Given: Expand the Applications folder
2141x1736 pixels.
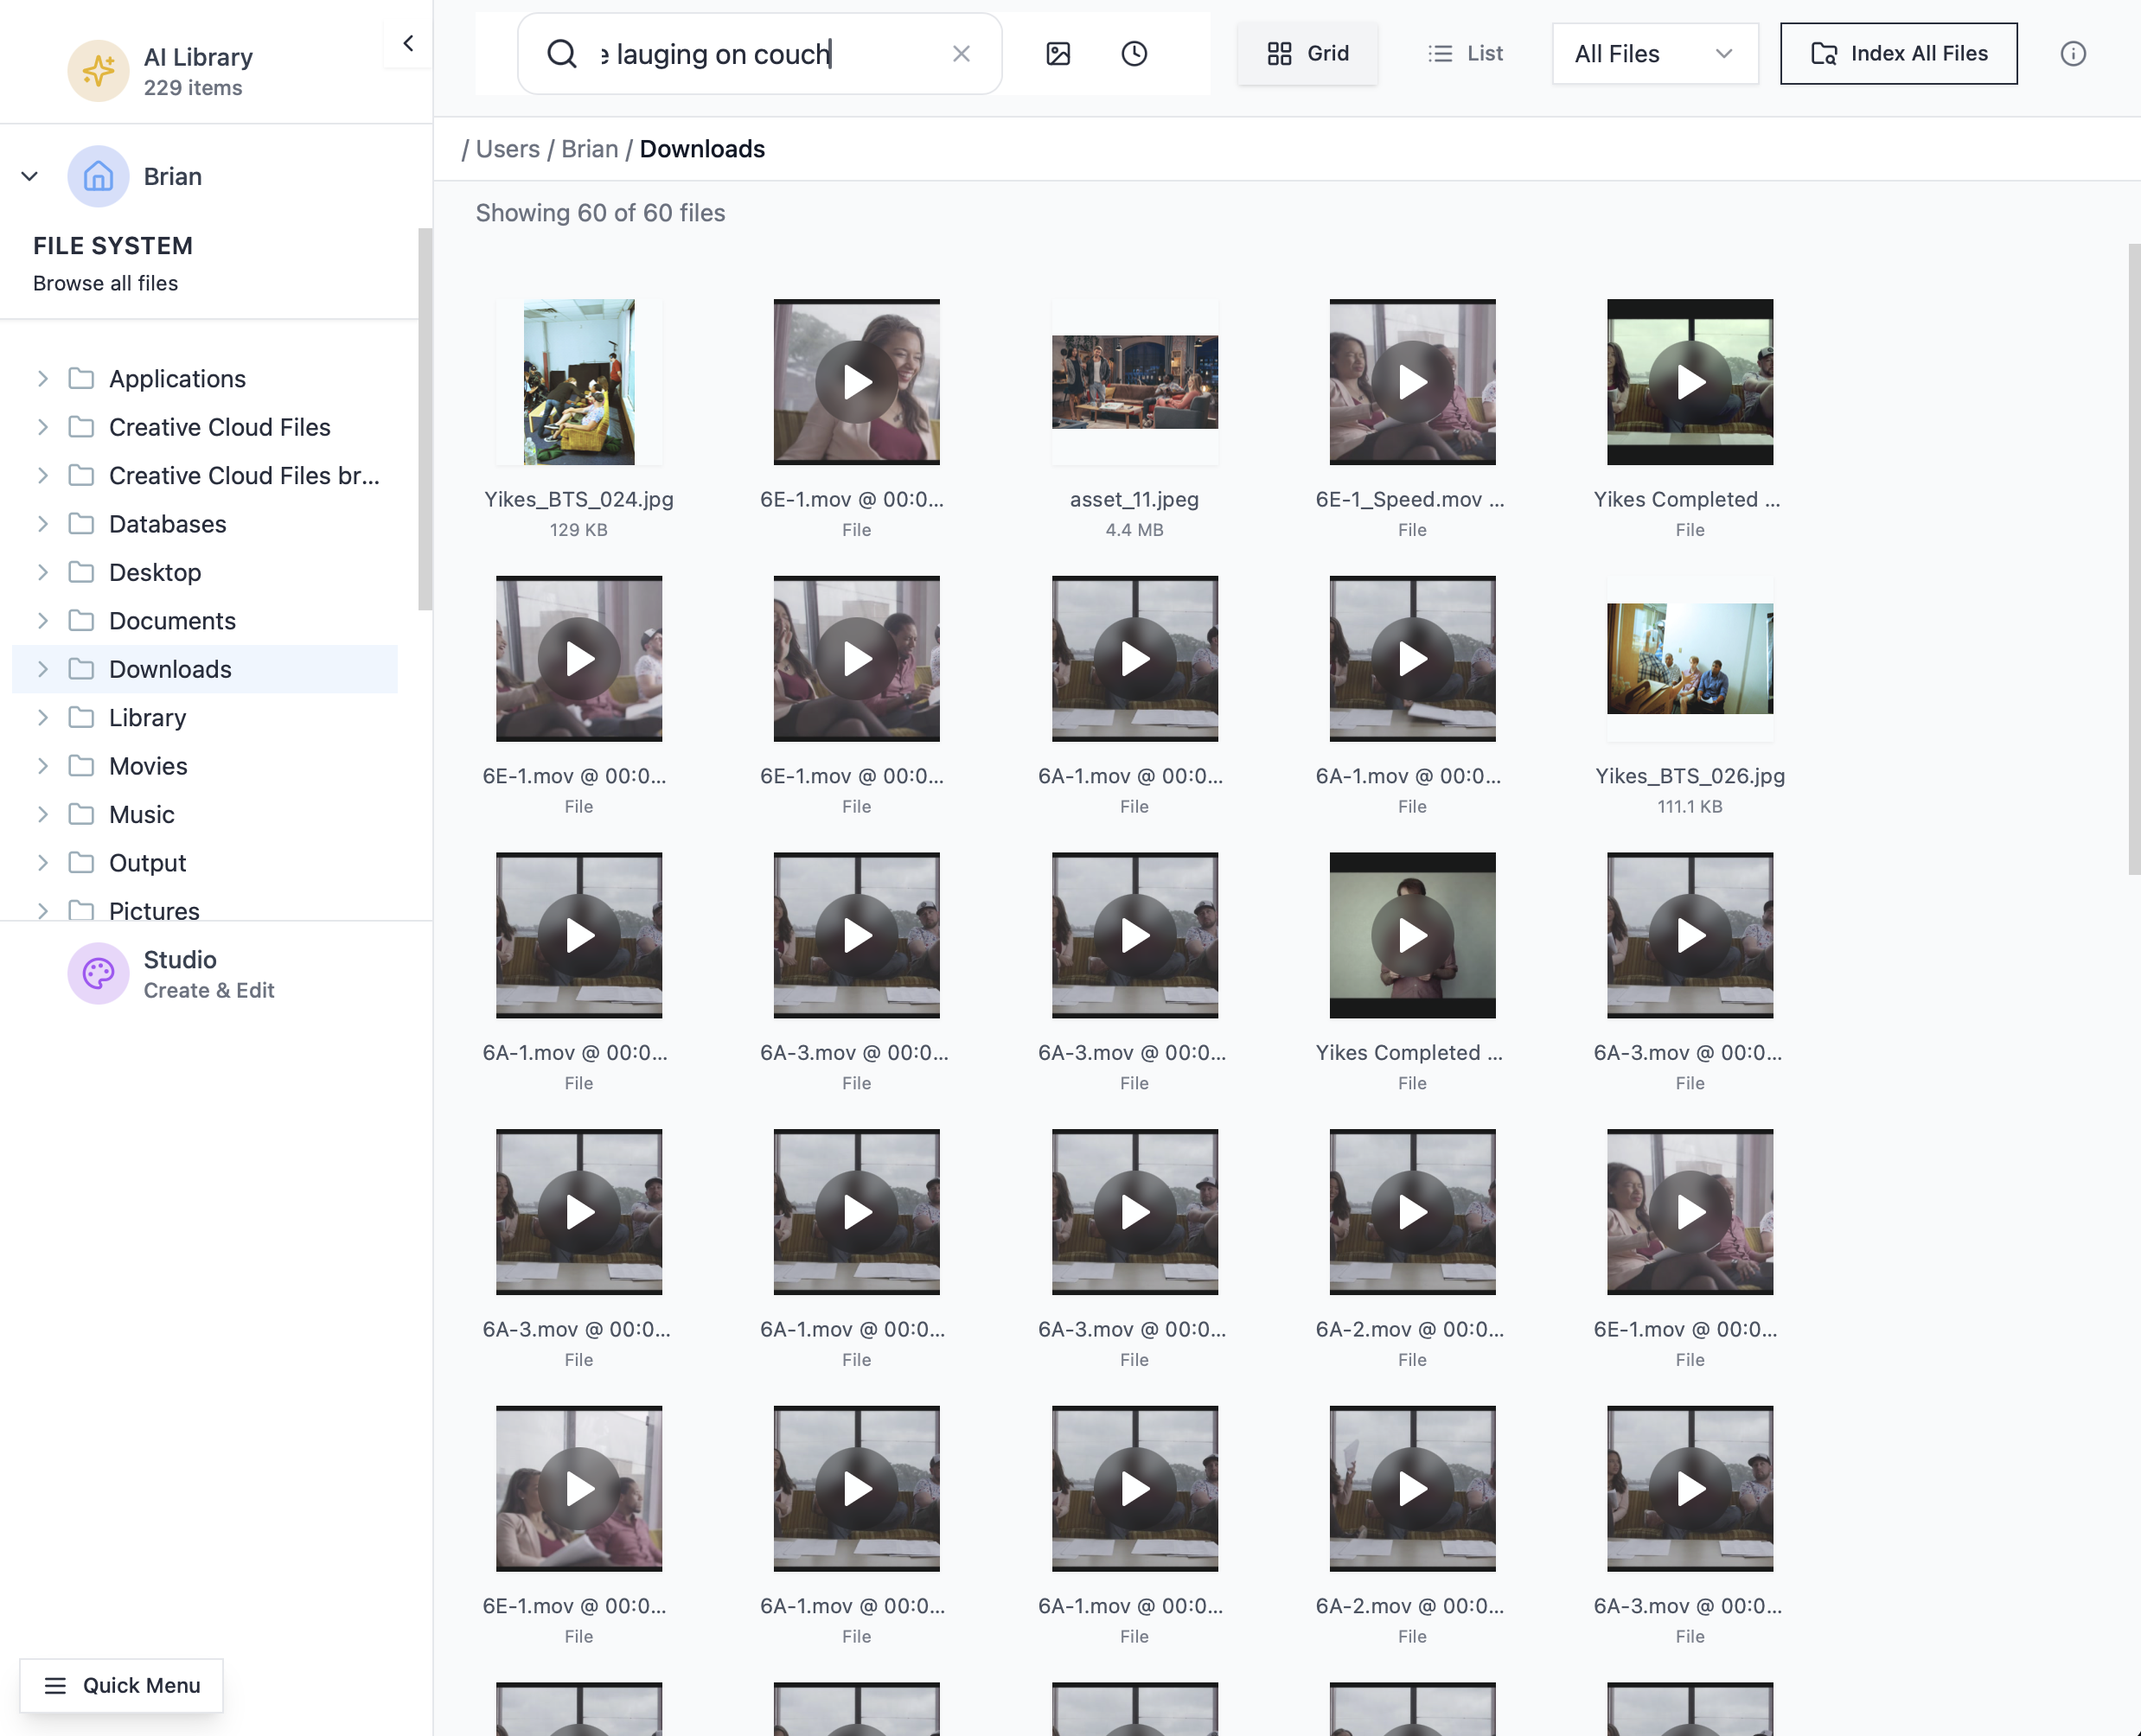Looking at the screenshot, I should [43, 379].
